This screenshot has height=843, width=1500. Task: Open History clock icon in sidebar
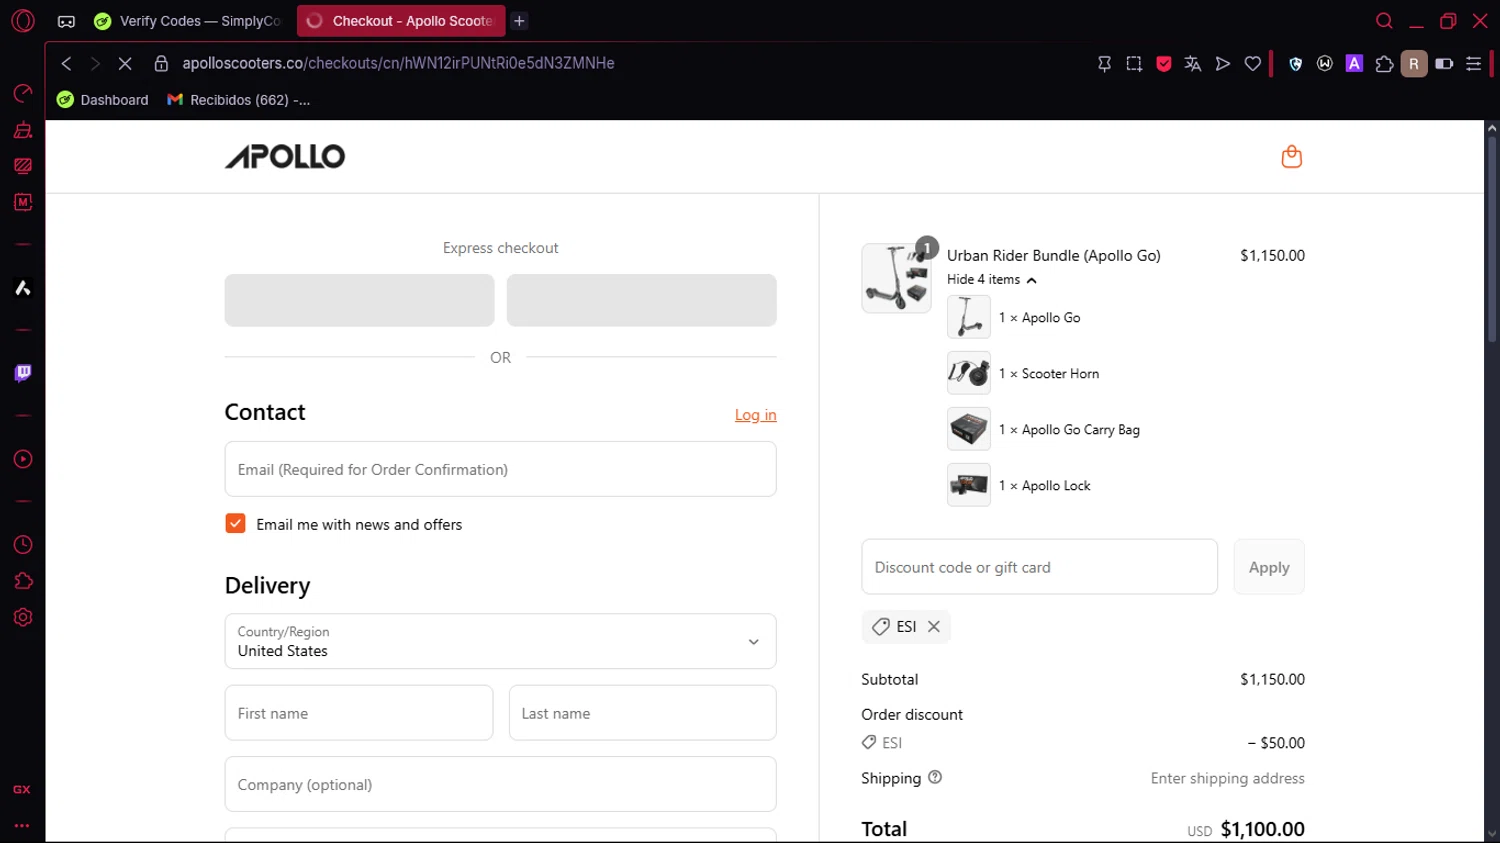coord(22,545)
